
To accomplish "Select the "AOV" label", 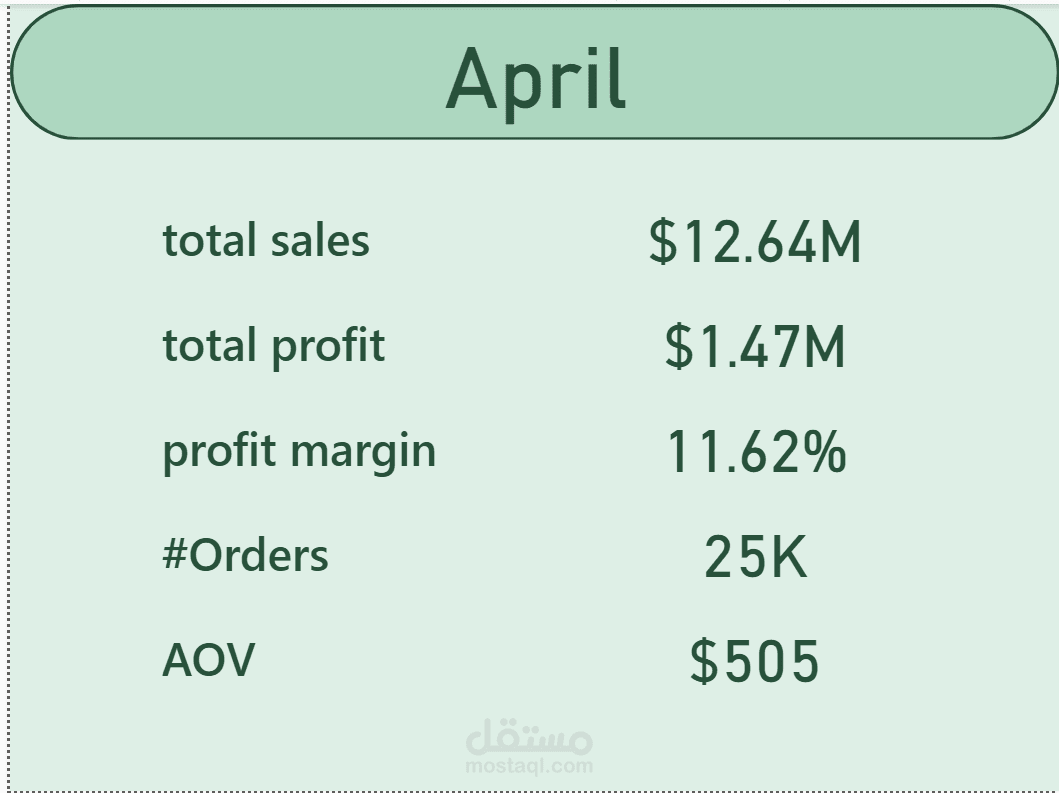I will pyautogui.click(x=209, y=660).
